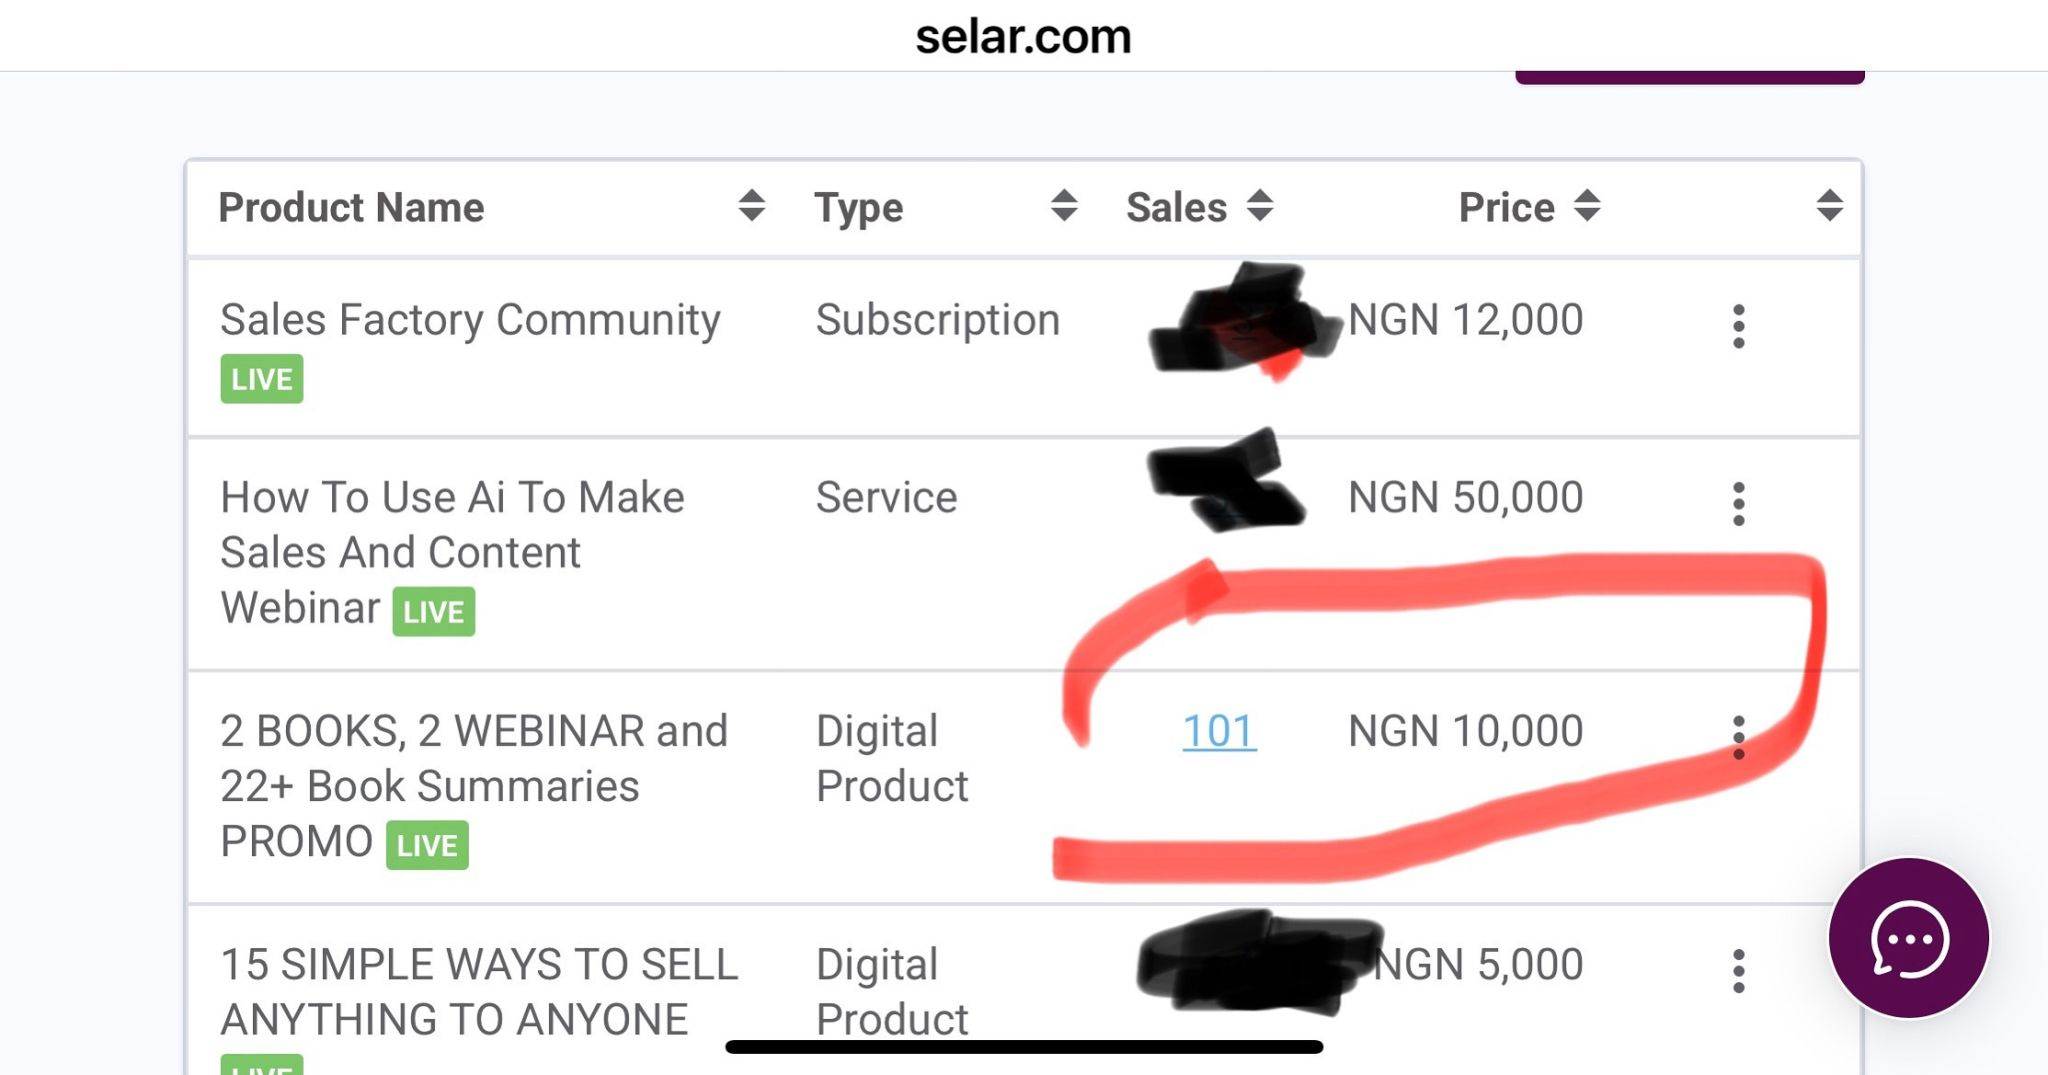
Task: Click the sort arrows next to Price
Action: pos(1587,206)
